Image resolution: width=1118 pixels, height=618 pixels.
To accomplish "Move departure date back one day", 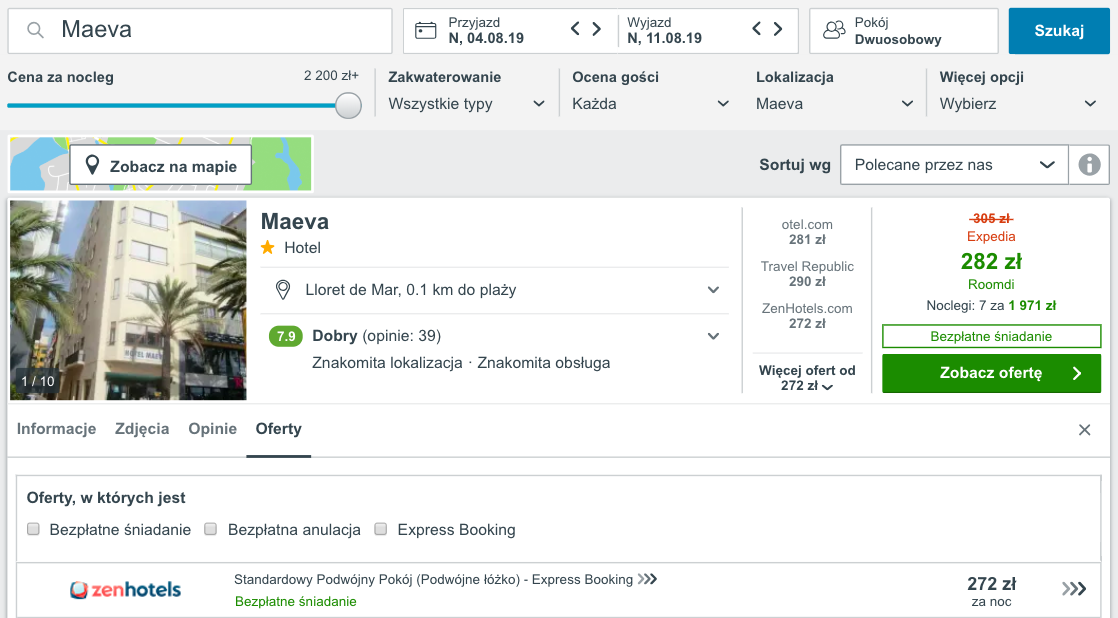I will pos(757,29).
